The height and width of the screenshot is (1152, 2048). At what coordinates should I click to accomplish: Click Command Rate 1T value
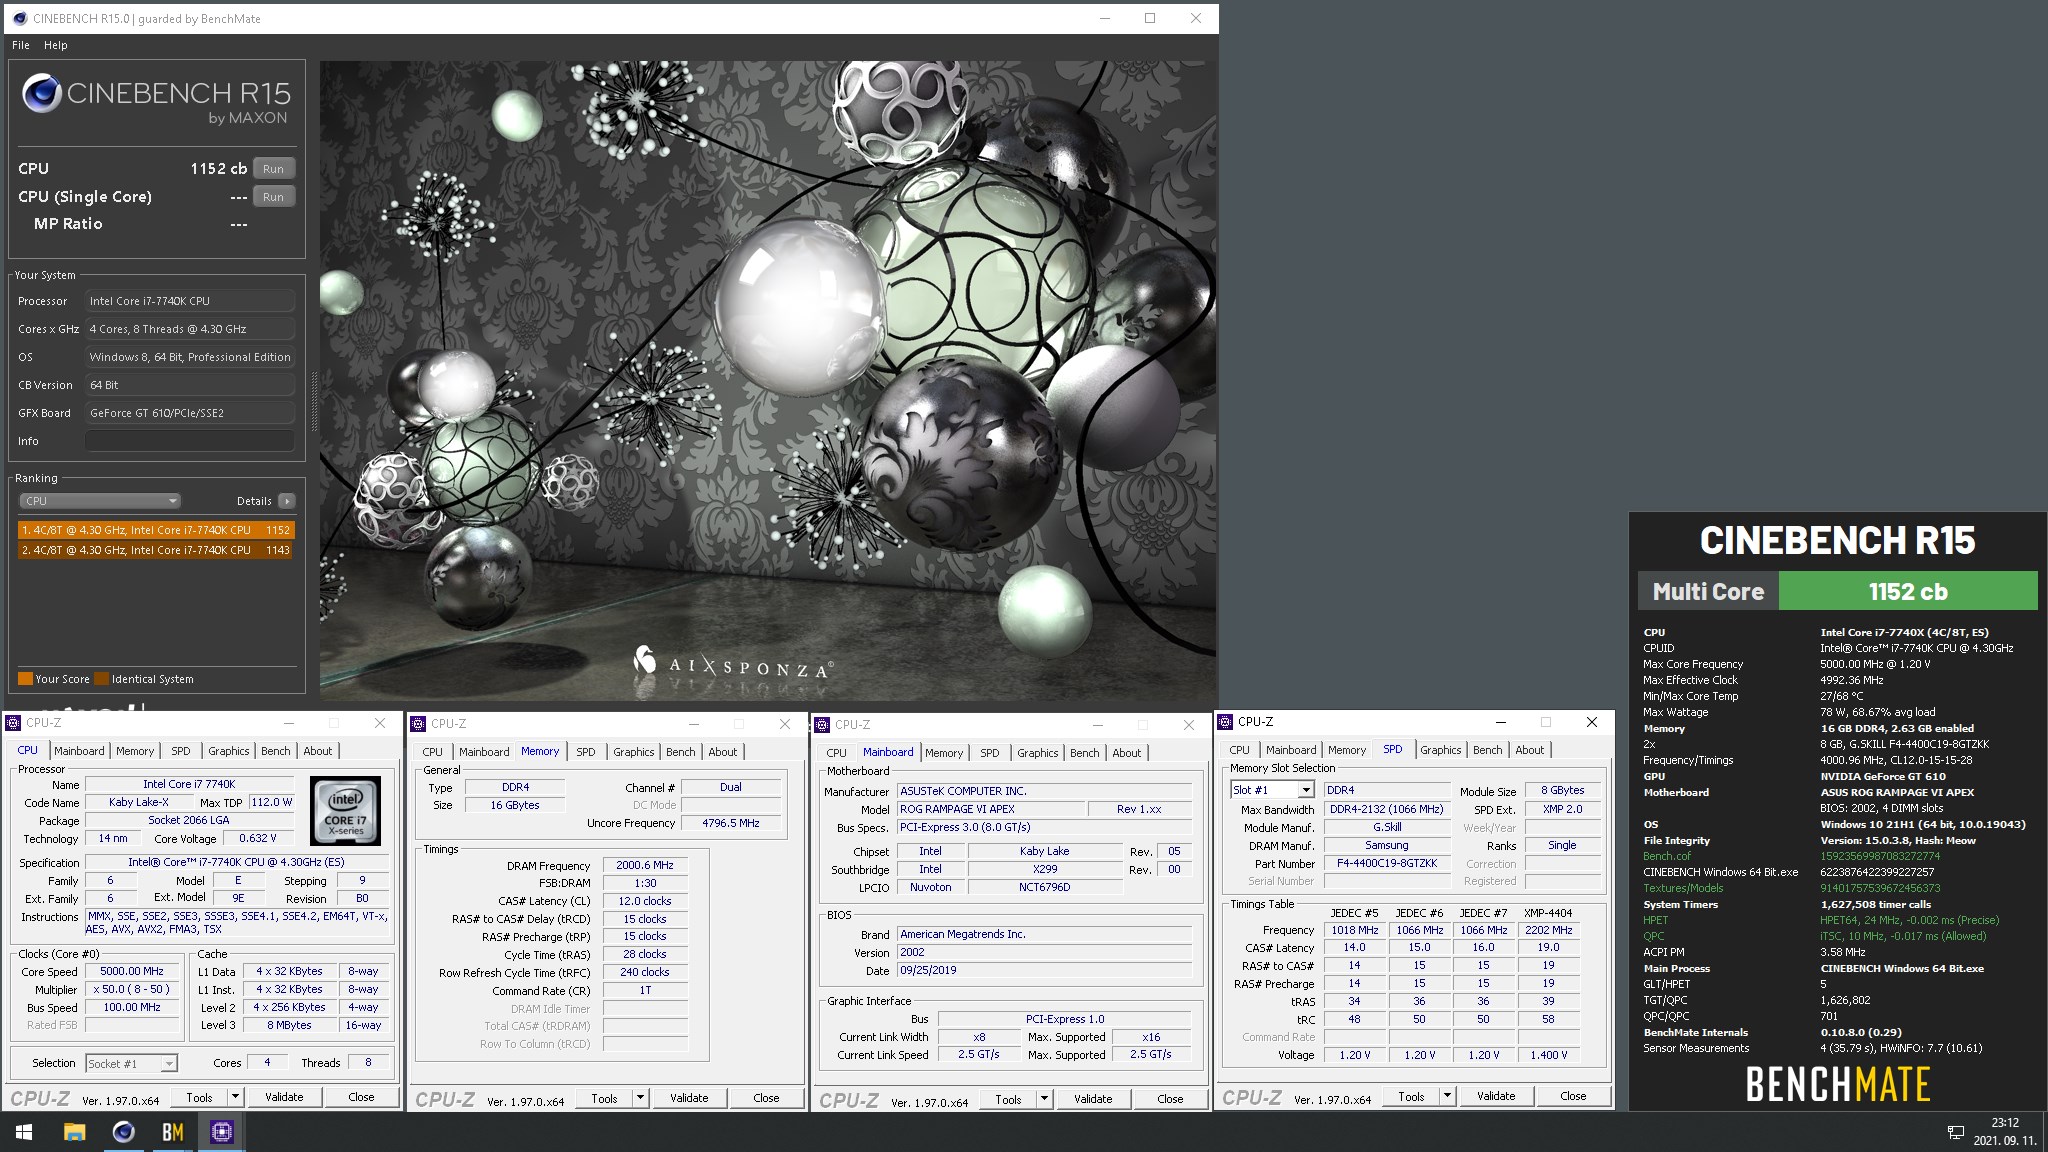click(x=645, y=990)
